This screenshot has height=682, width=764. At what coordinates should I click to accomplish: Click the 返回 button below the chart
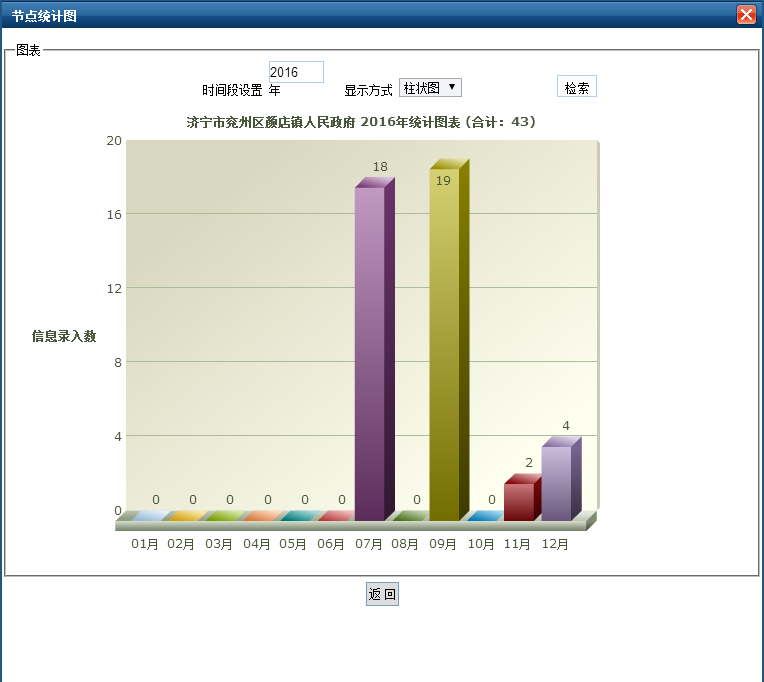pos(382,594)
